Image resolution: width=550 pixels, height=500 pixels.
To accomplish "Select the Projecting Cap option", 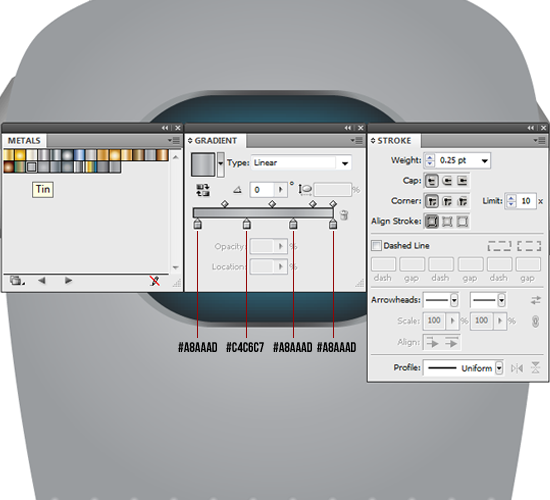I will click(462, 181).
